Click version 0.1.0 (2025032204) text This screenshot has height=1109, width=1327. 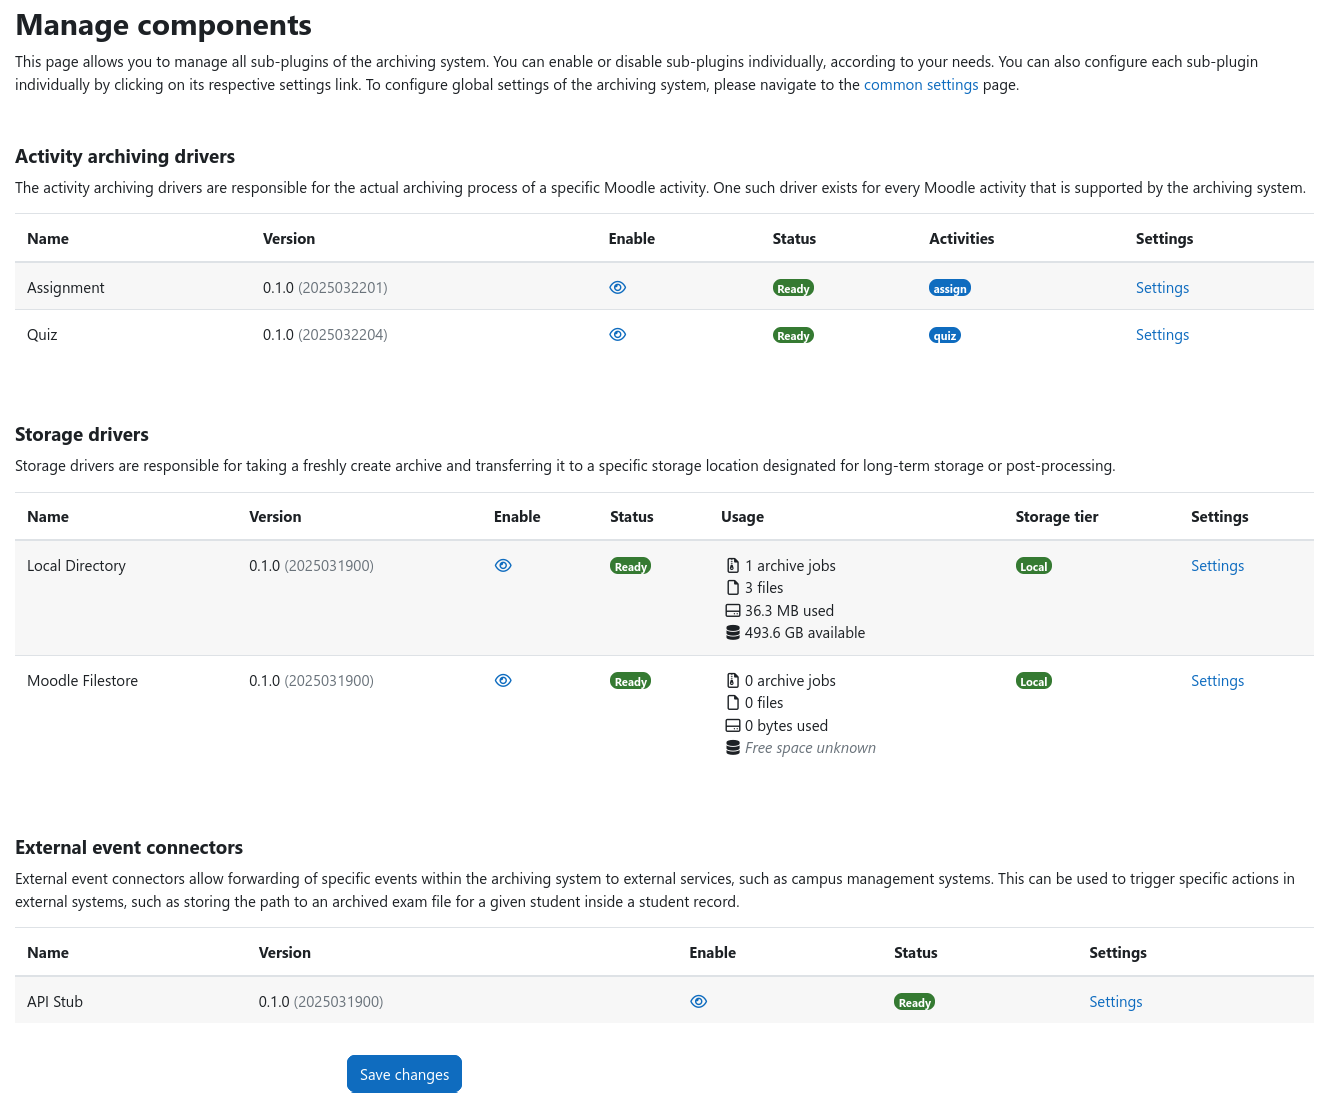(325, 335)
